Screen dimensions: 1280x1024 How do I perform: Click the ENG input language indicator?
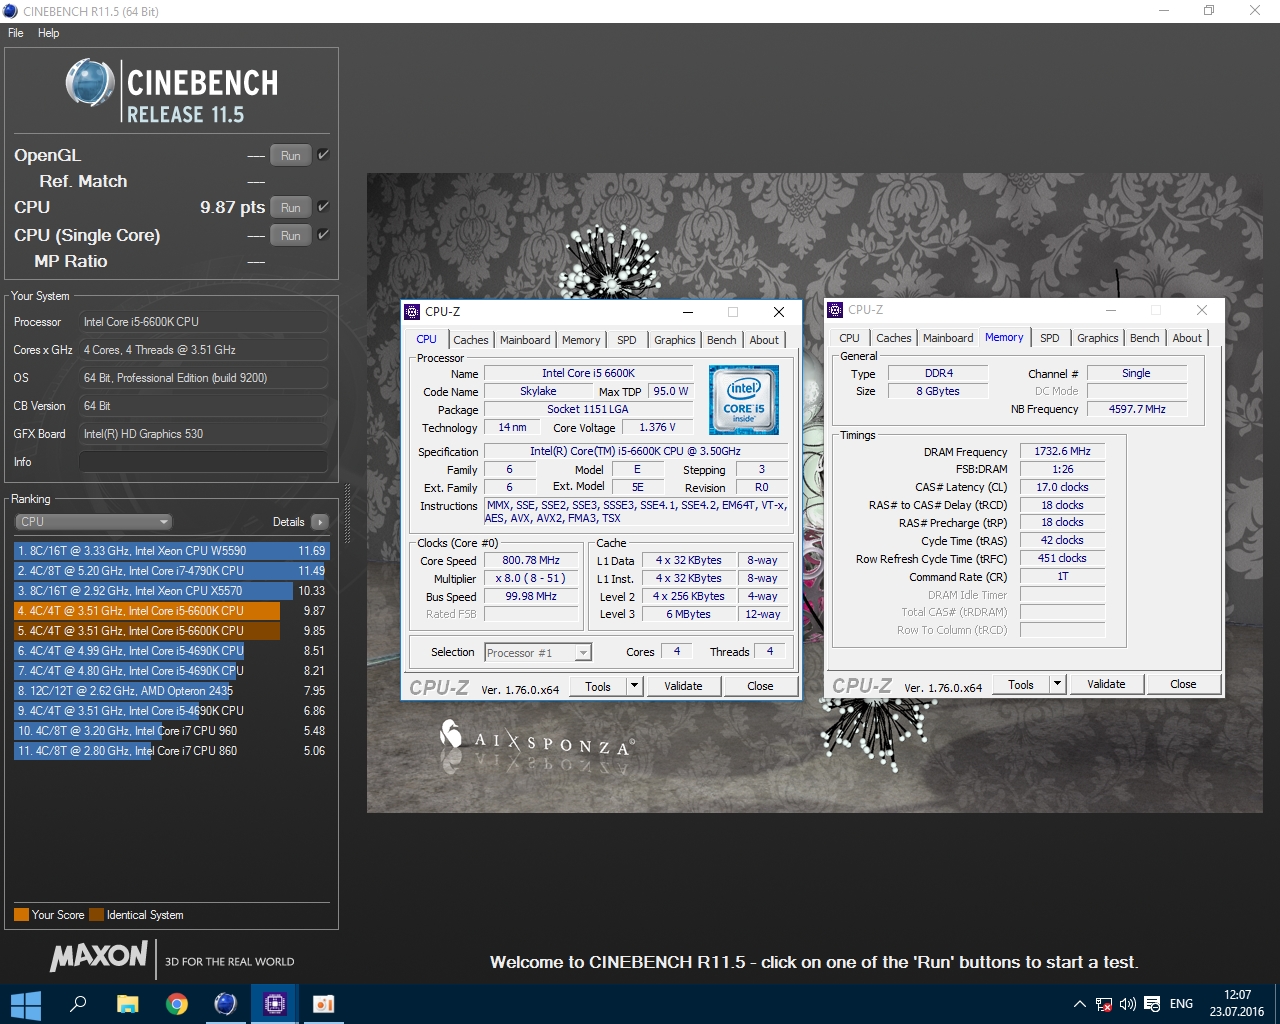click(x=1181, y=1004)
